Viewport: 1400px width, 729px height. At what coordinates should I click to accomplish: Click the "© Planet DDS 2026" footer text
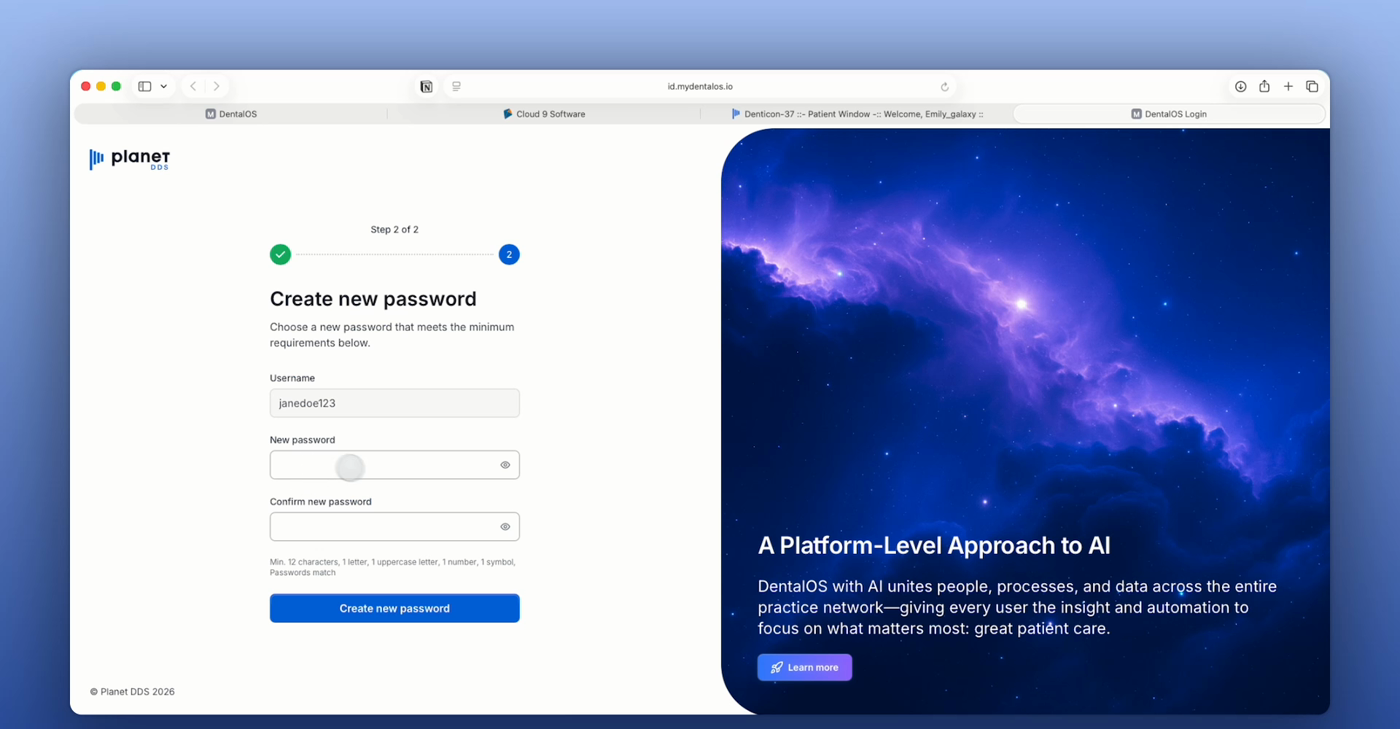pos(132,692)
